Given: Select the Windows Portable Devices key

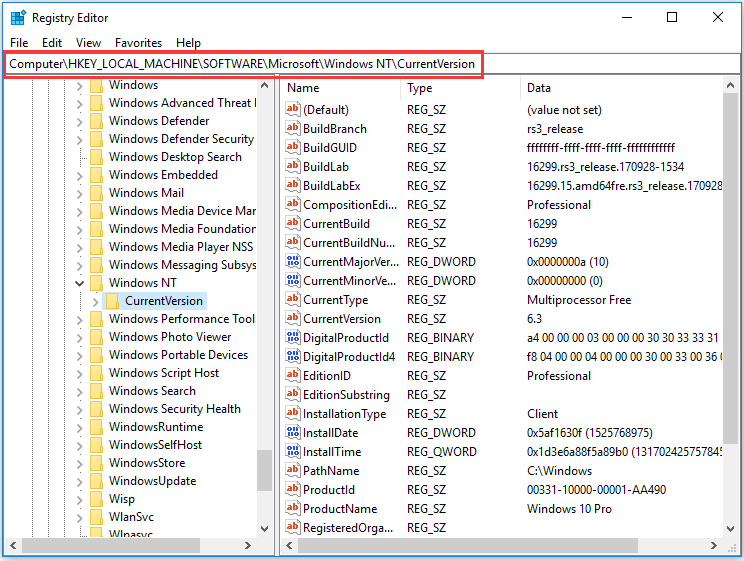Looking at the screenshot, I should 178,355.
